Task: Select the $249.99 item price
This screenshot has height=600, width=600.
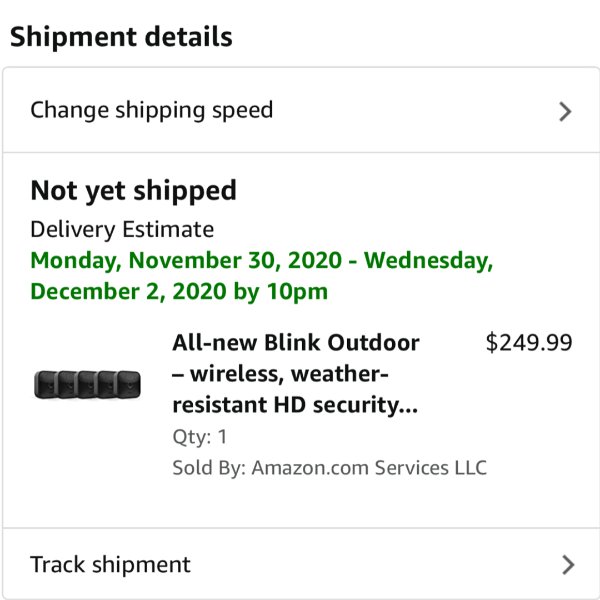Action: pyautogui.click(x=529, y=342)
